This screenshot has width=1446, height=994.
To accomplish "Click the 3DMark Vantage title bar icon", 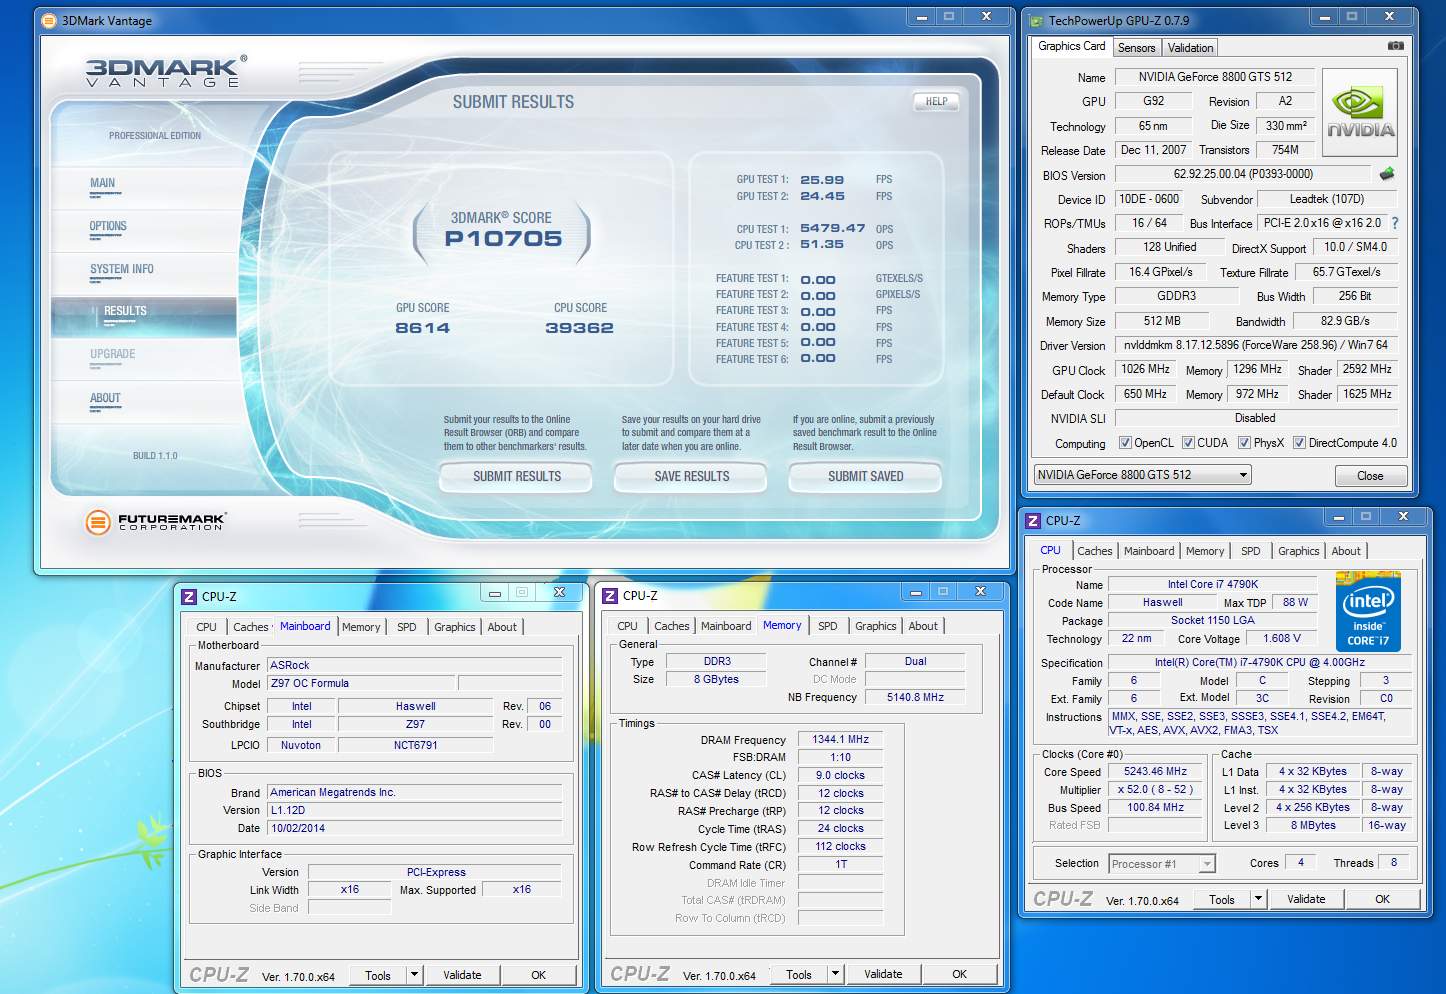I will pos(49,20).
